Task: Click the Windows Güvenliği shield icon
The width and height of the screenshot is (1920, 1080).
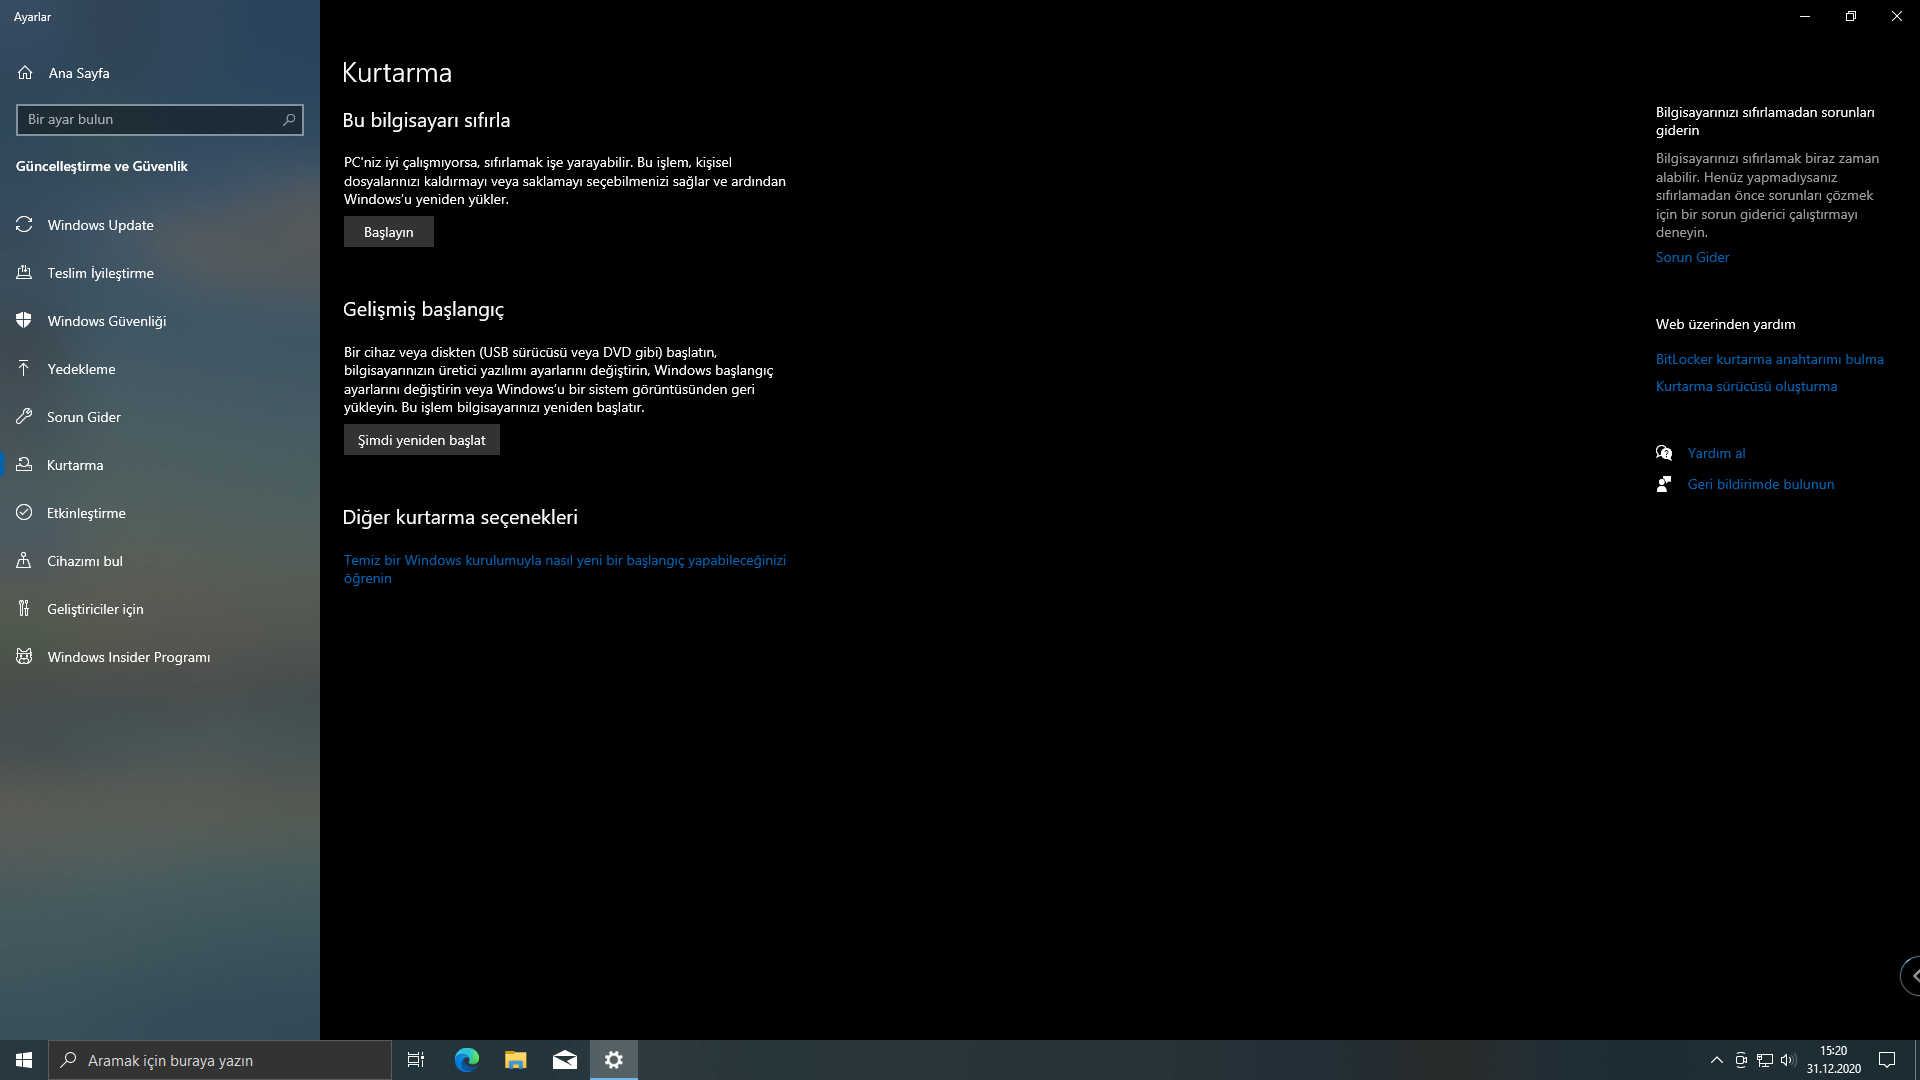Action: coord(24,321)
